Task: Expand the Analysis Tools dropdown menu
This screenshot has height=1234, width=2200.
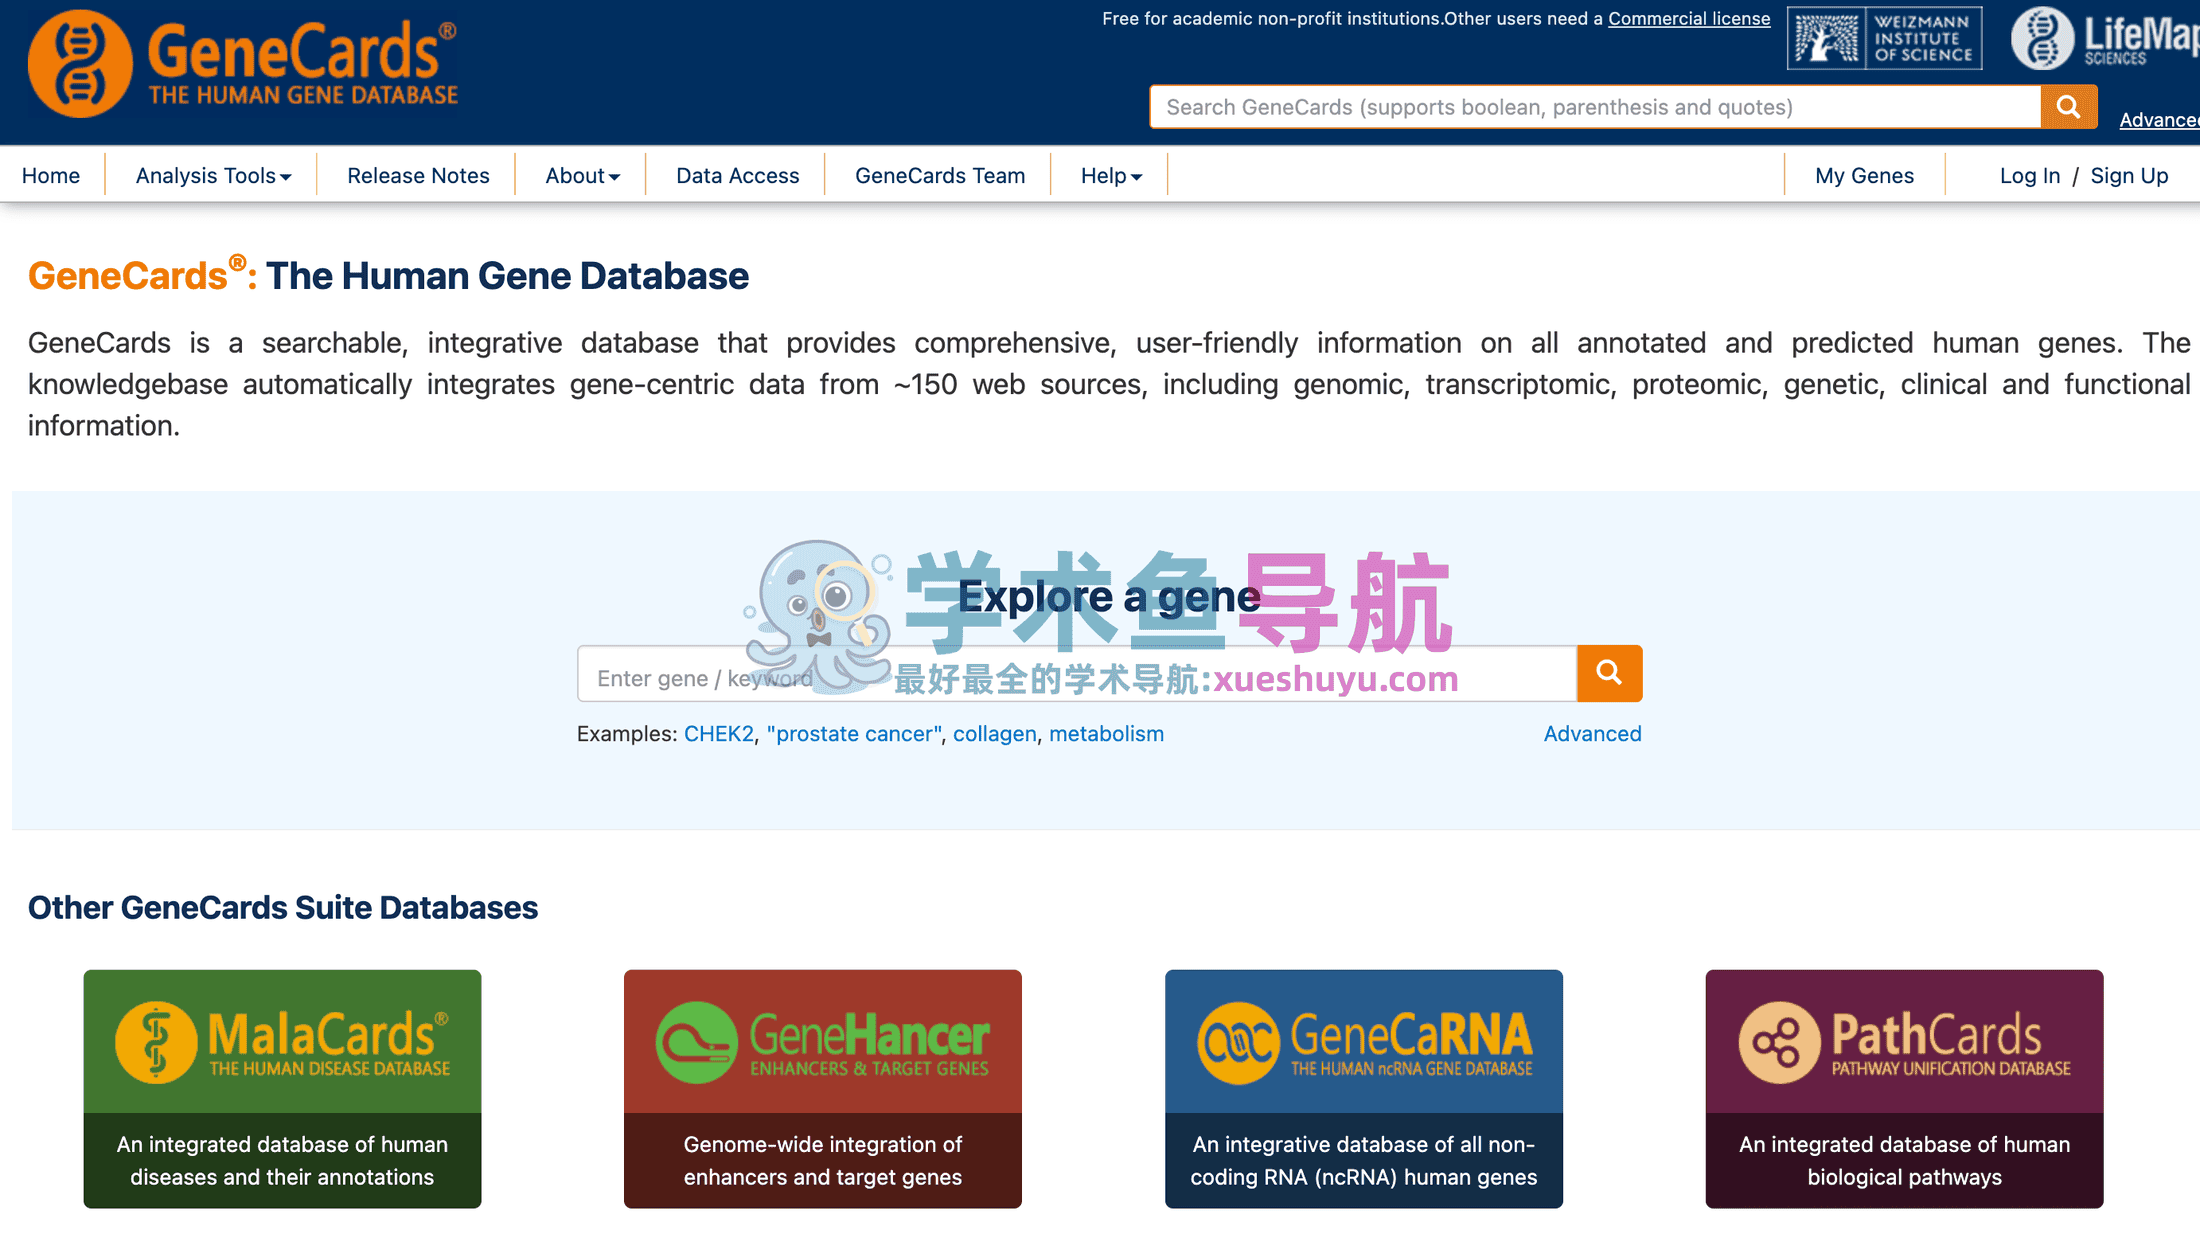Action: [213, 176]
